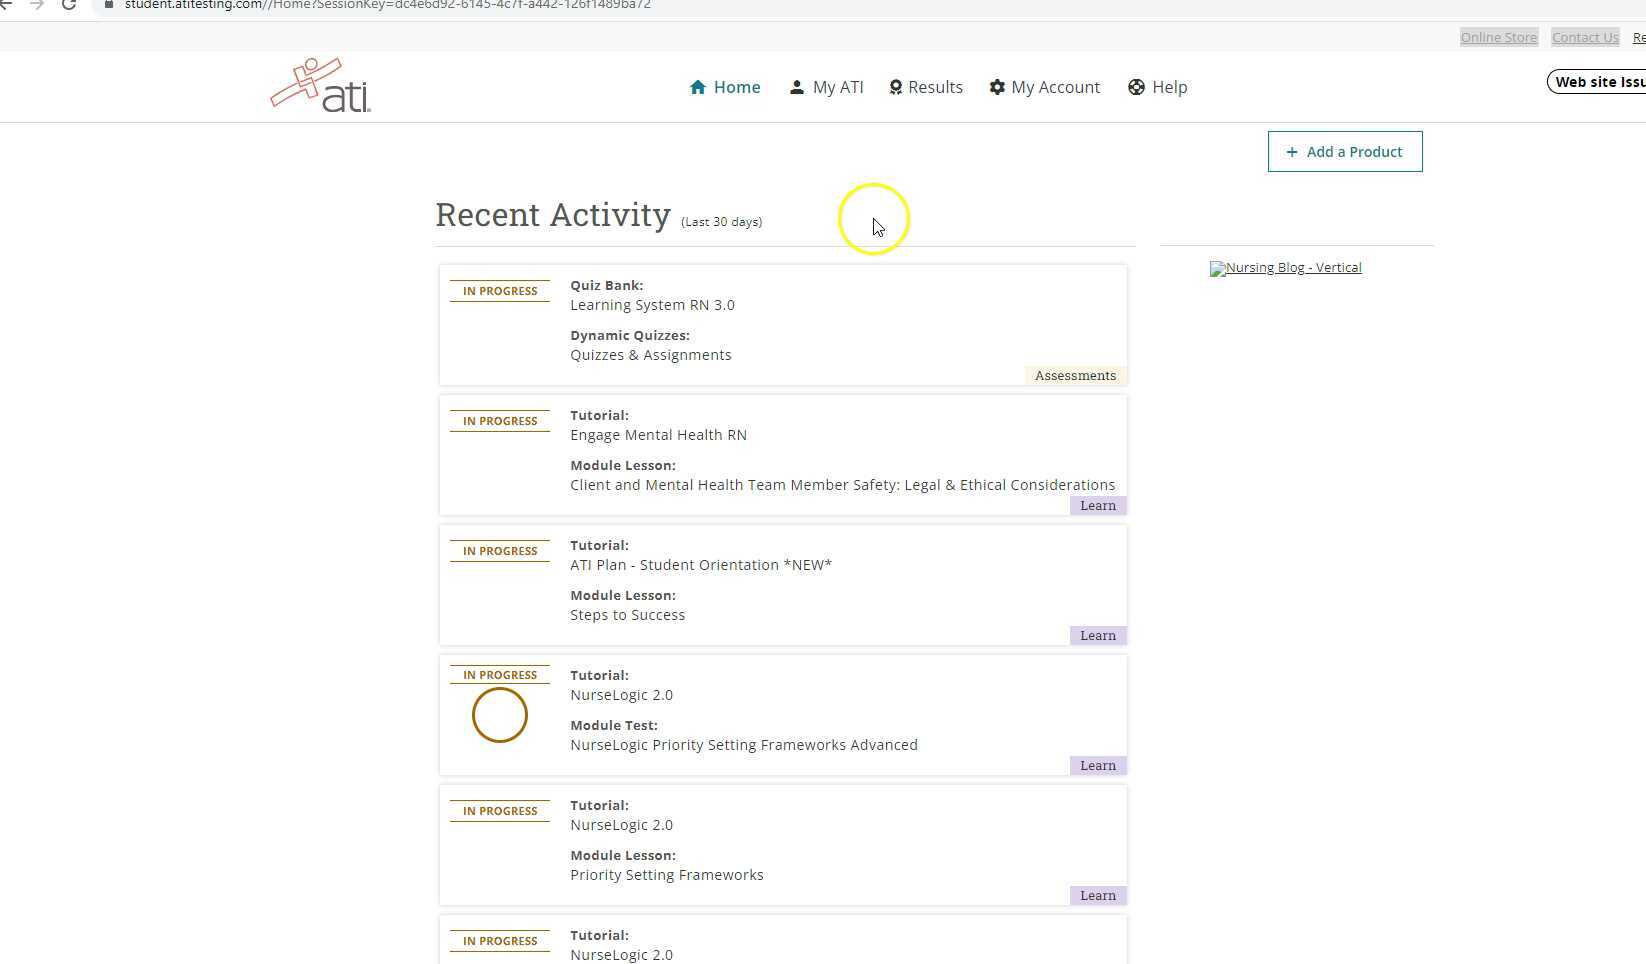Screen dimensions: 1646x964
Task: Click the Web site Issues button
Action: point(1598,82)
